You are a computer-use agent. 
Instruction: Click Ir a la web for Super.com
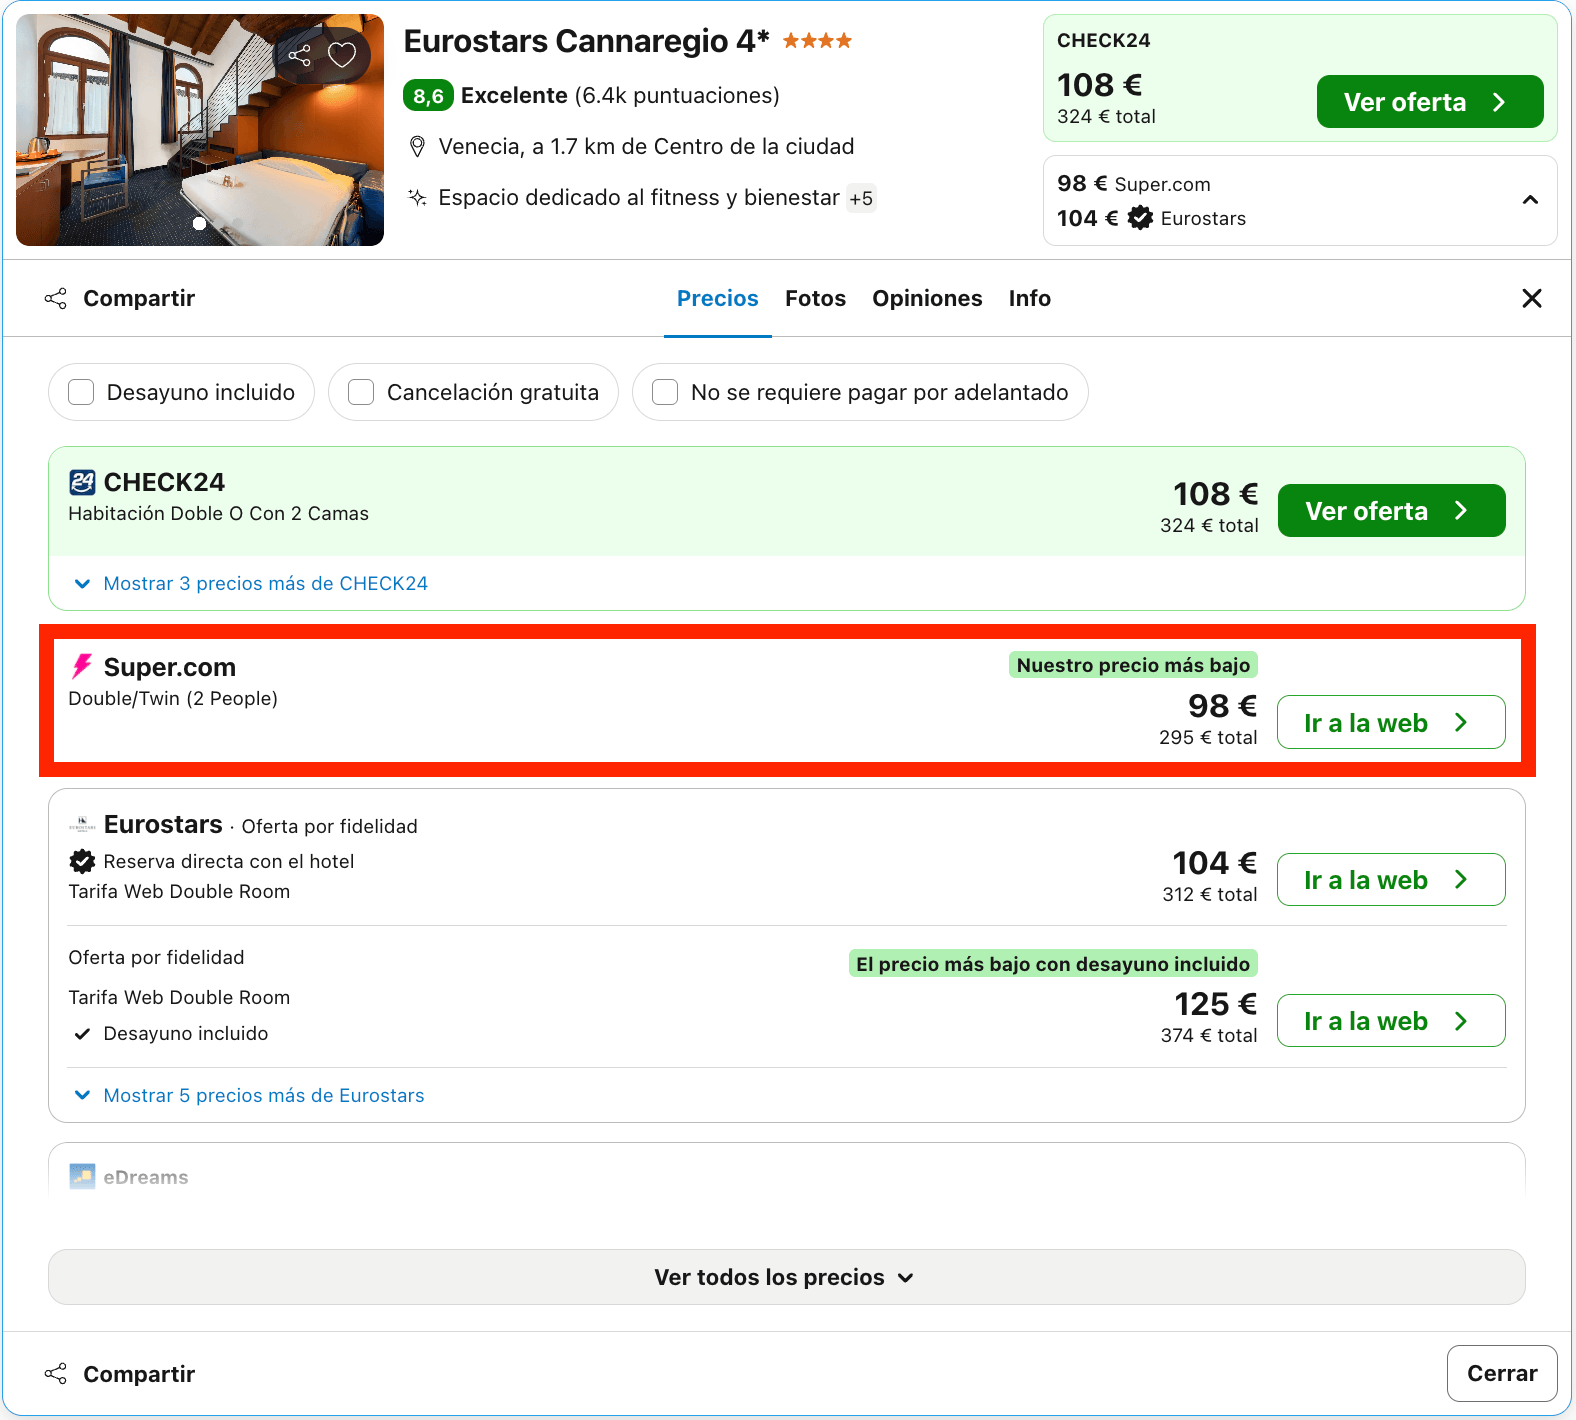pyautogui.click(x=1391, y=722)
